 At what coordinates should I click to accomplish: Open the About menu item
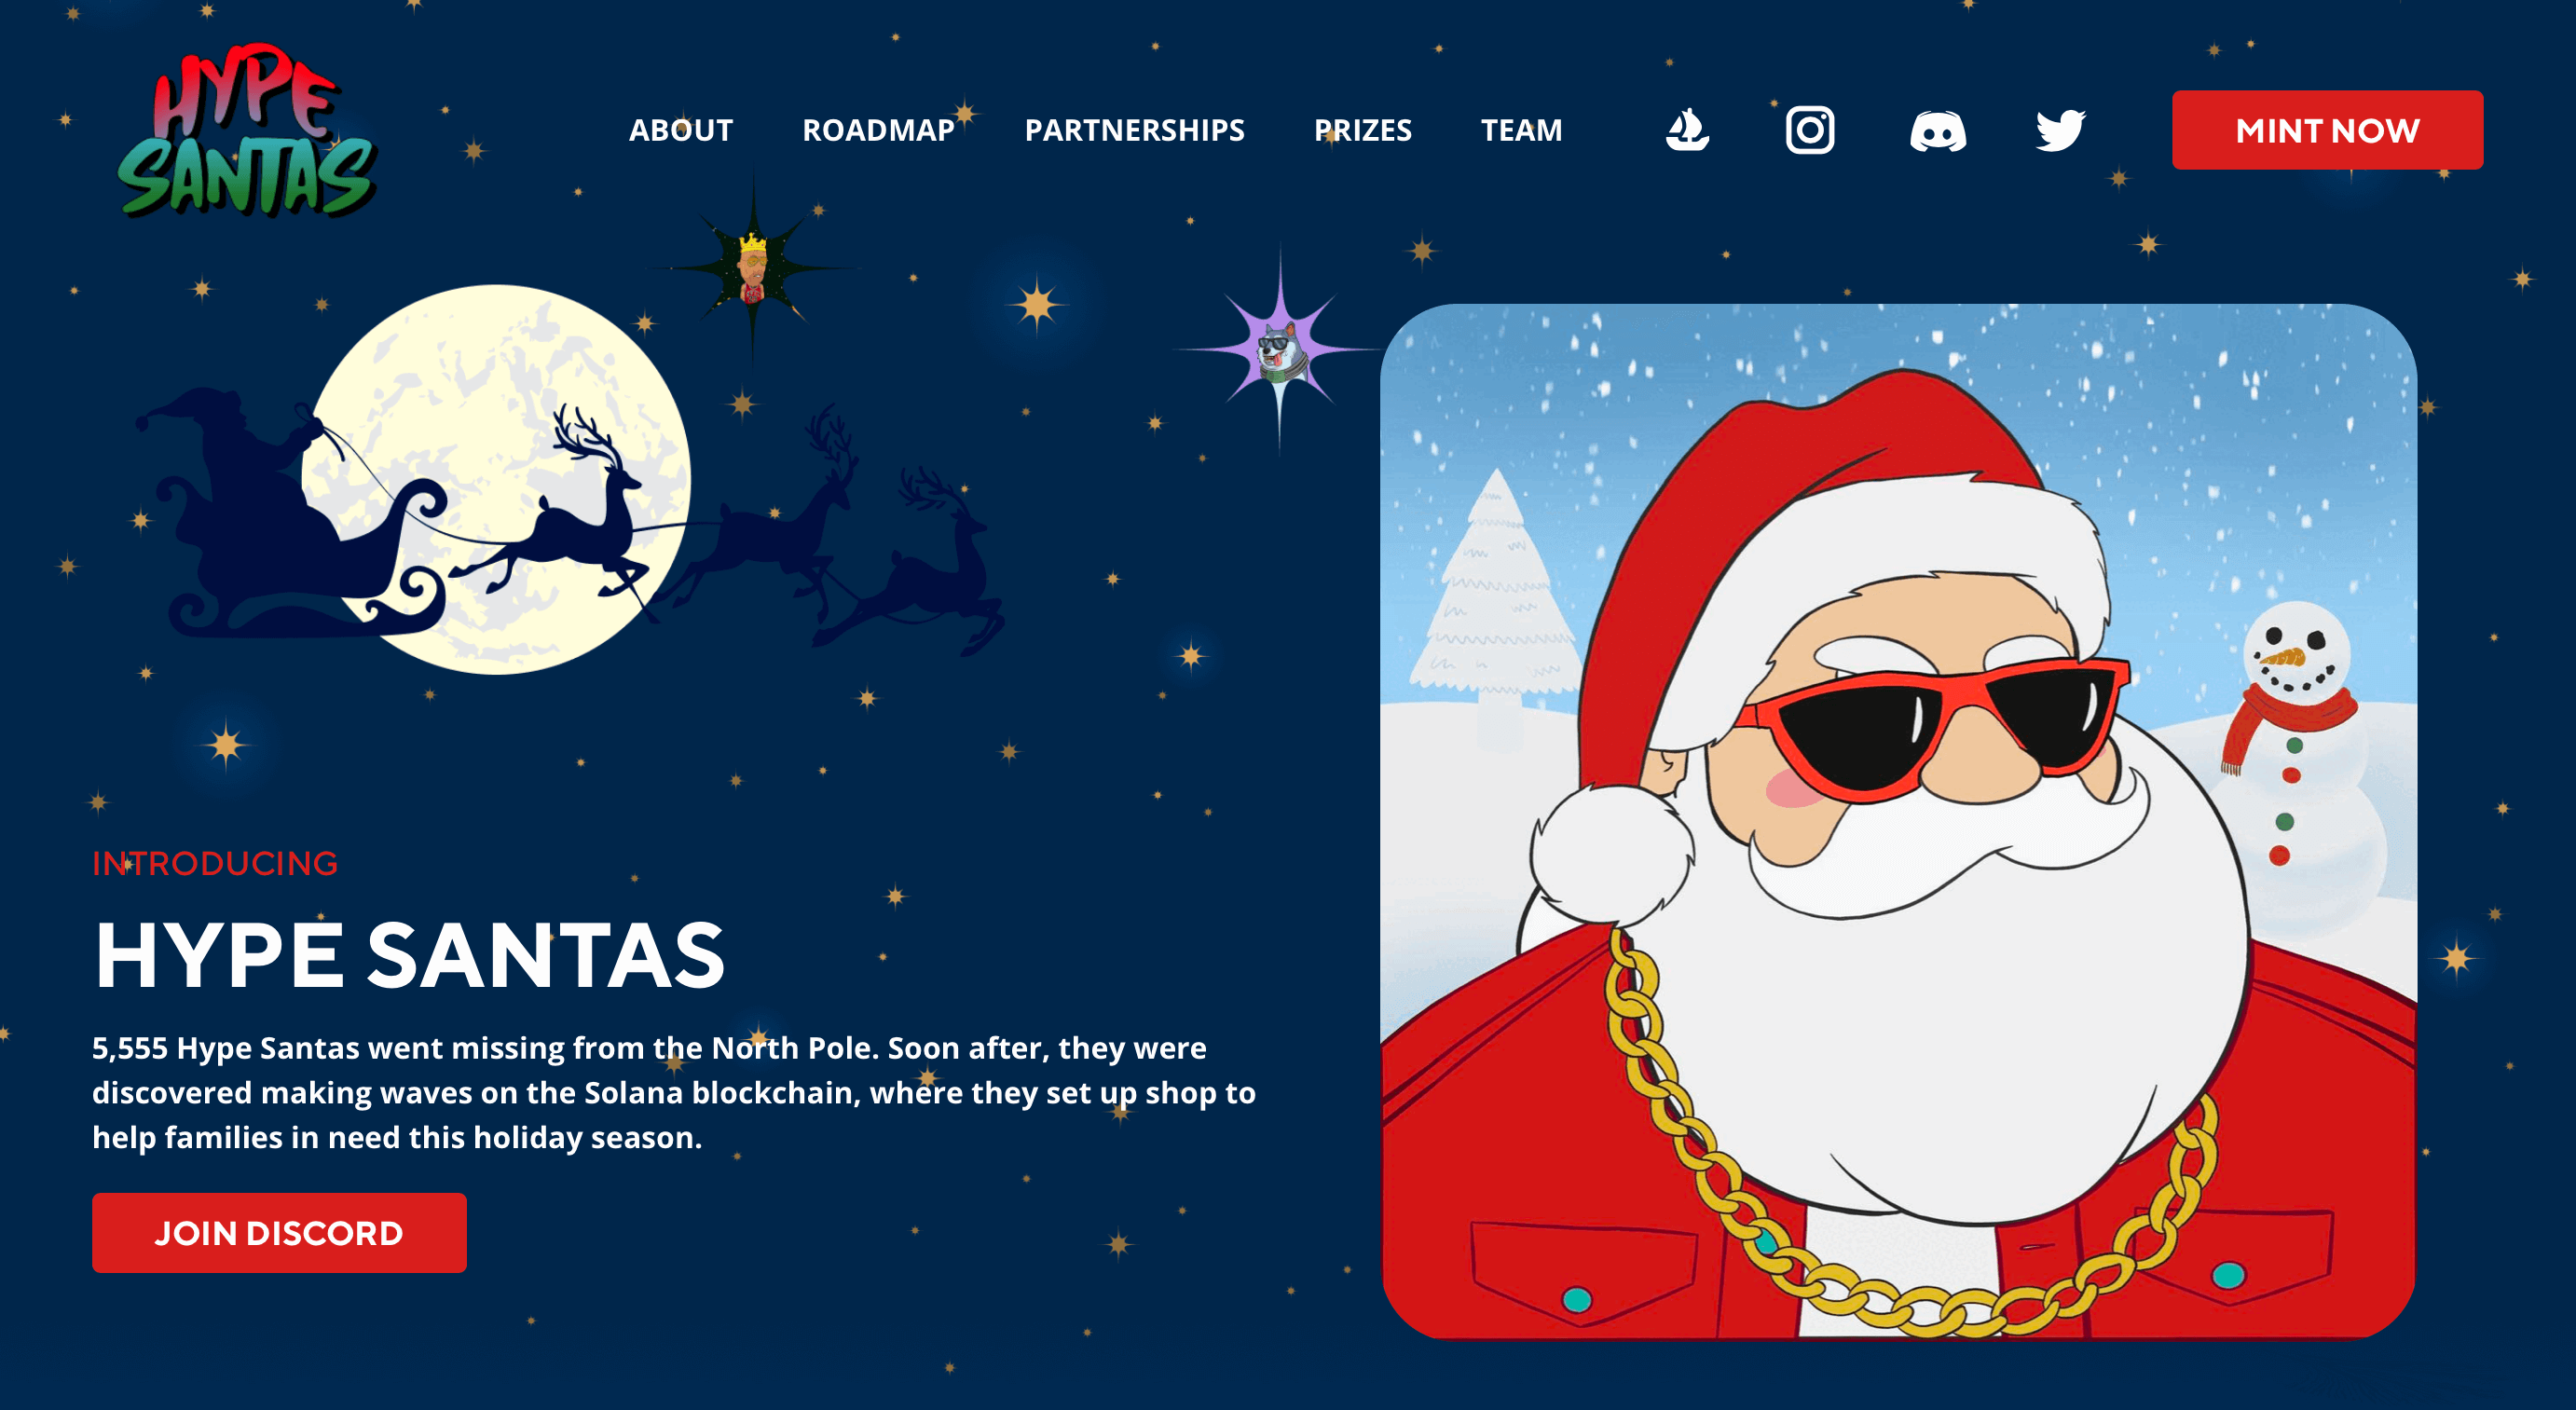tap(681, 130)
